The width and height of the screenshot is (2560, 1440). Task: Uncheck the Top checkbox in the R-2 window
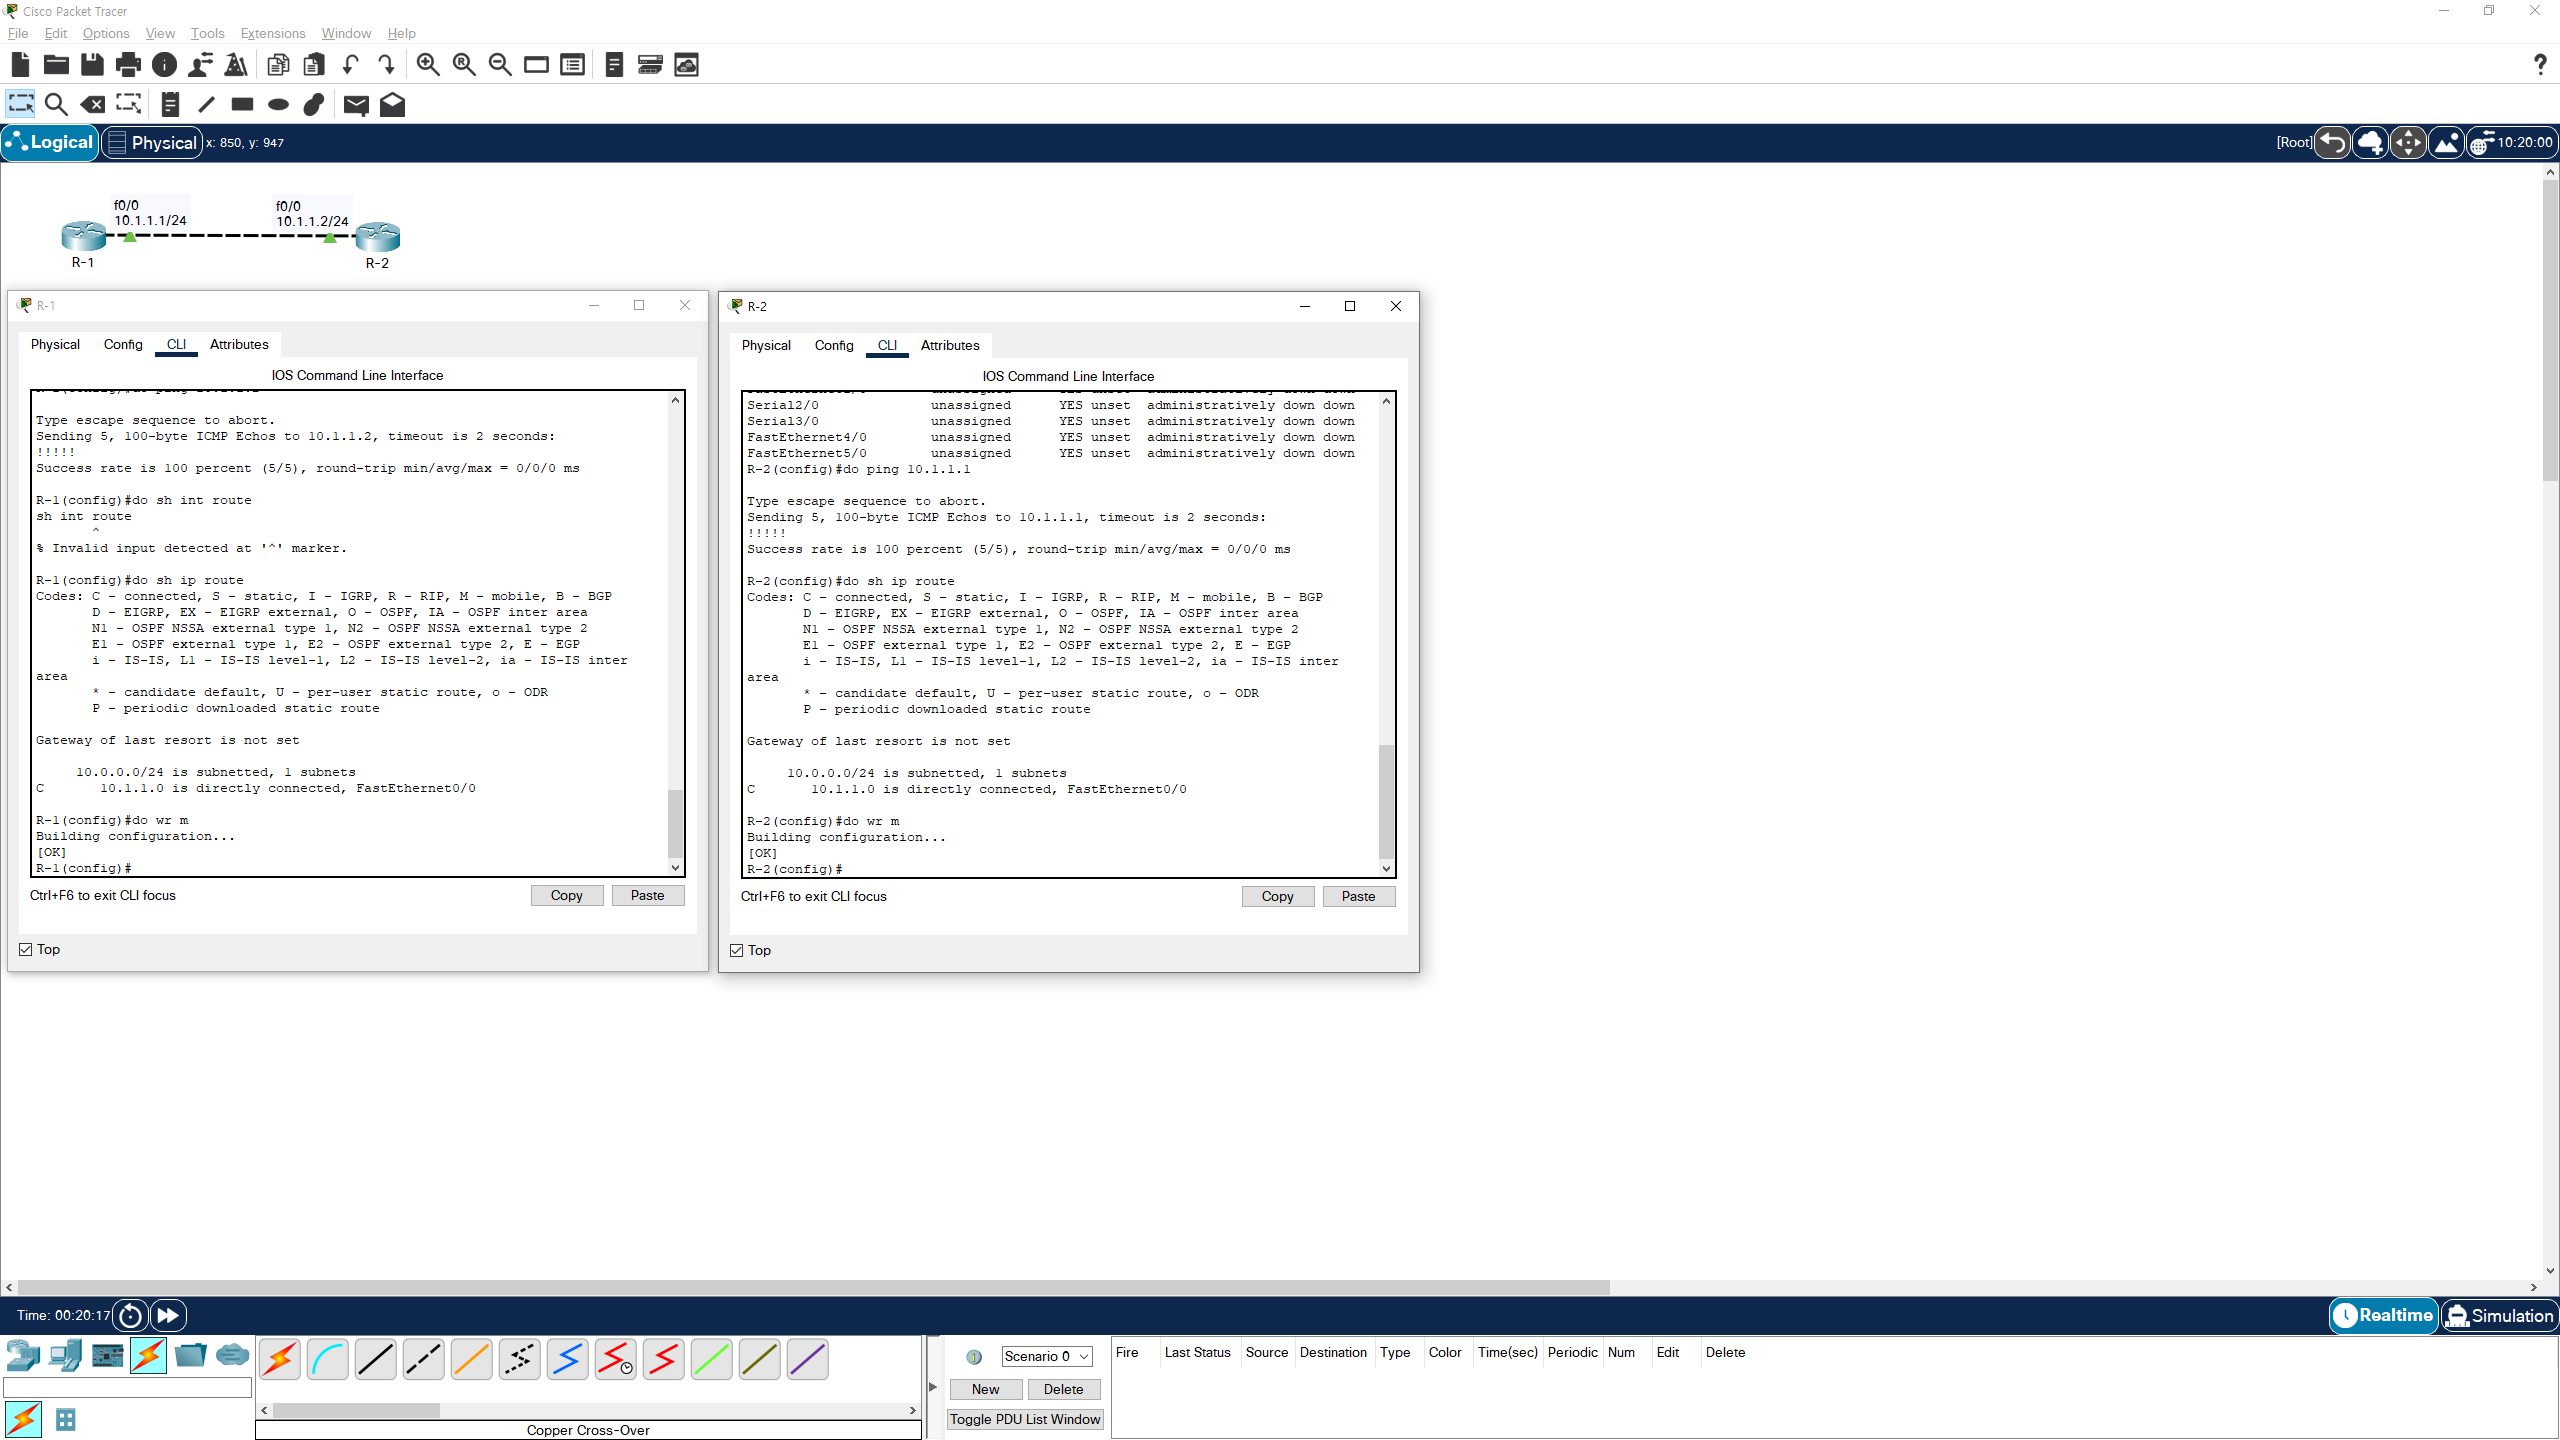pos(737,950)
